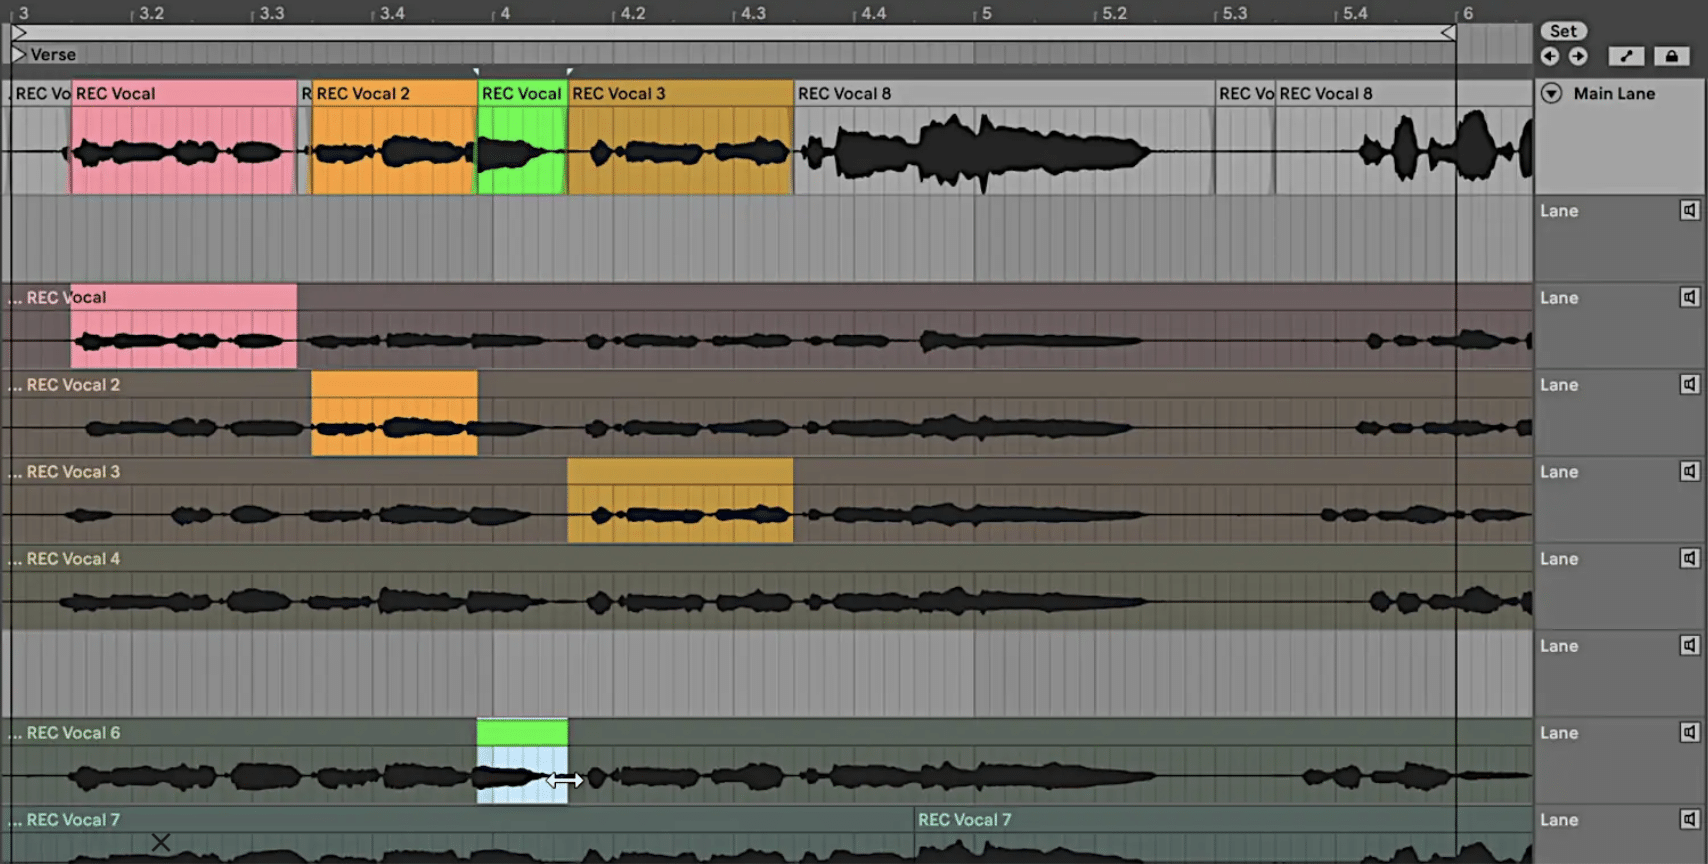The width and height of the screenshot is (1708, 864).
Task: Jump to next locator arrow
Action: click(x=1577, y=56)
